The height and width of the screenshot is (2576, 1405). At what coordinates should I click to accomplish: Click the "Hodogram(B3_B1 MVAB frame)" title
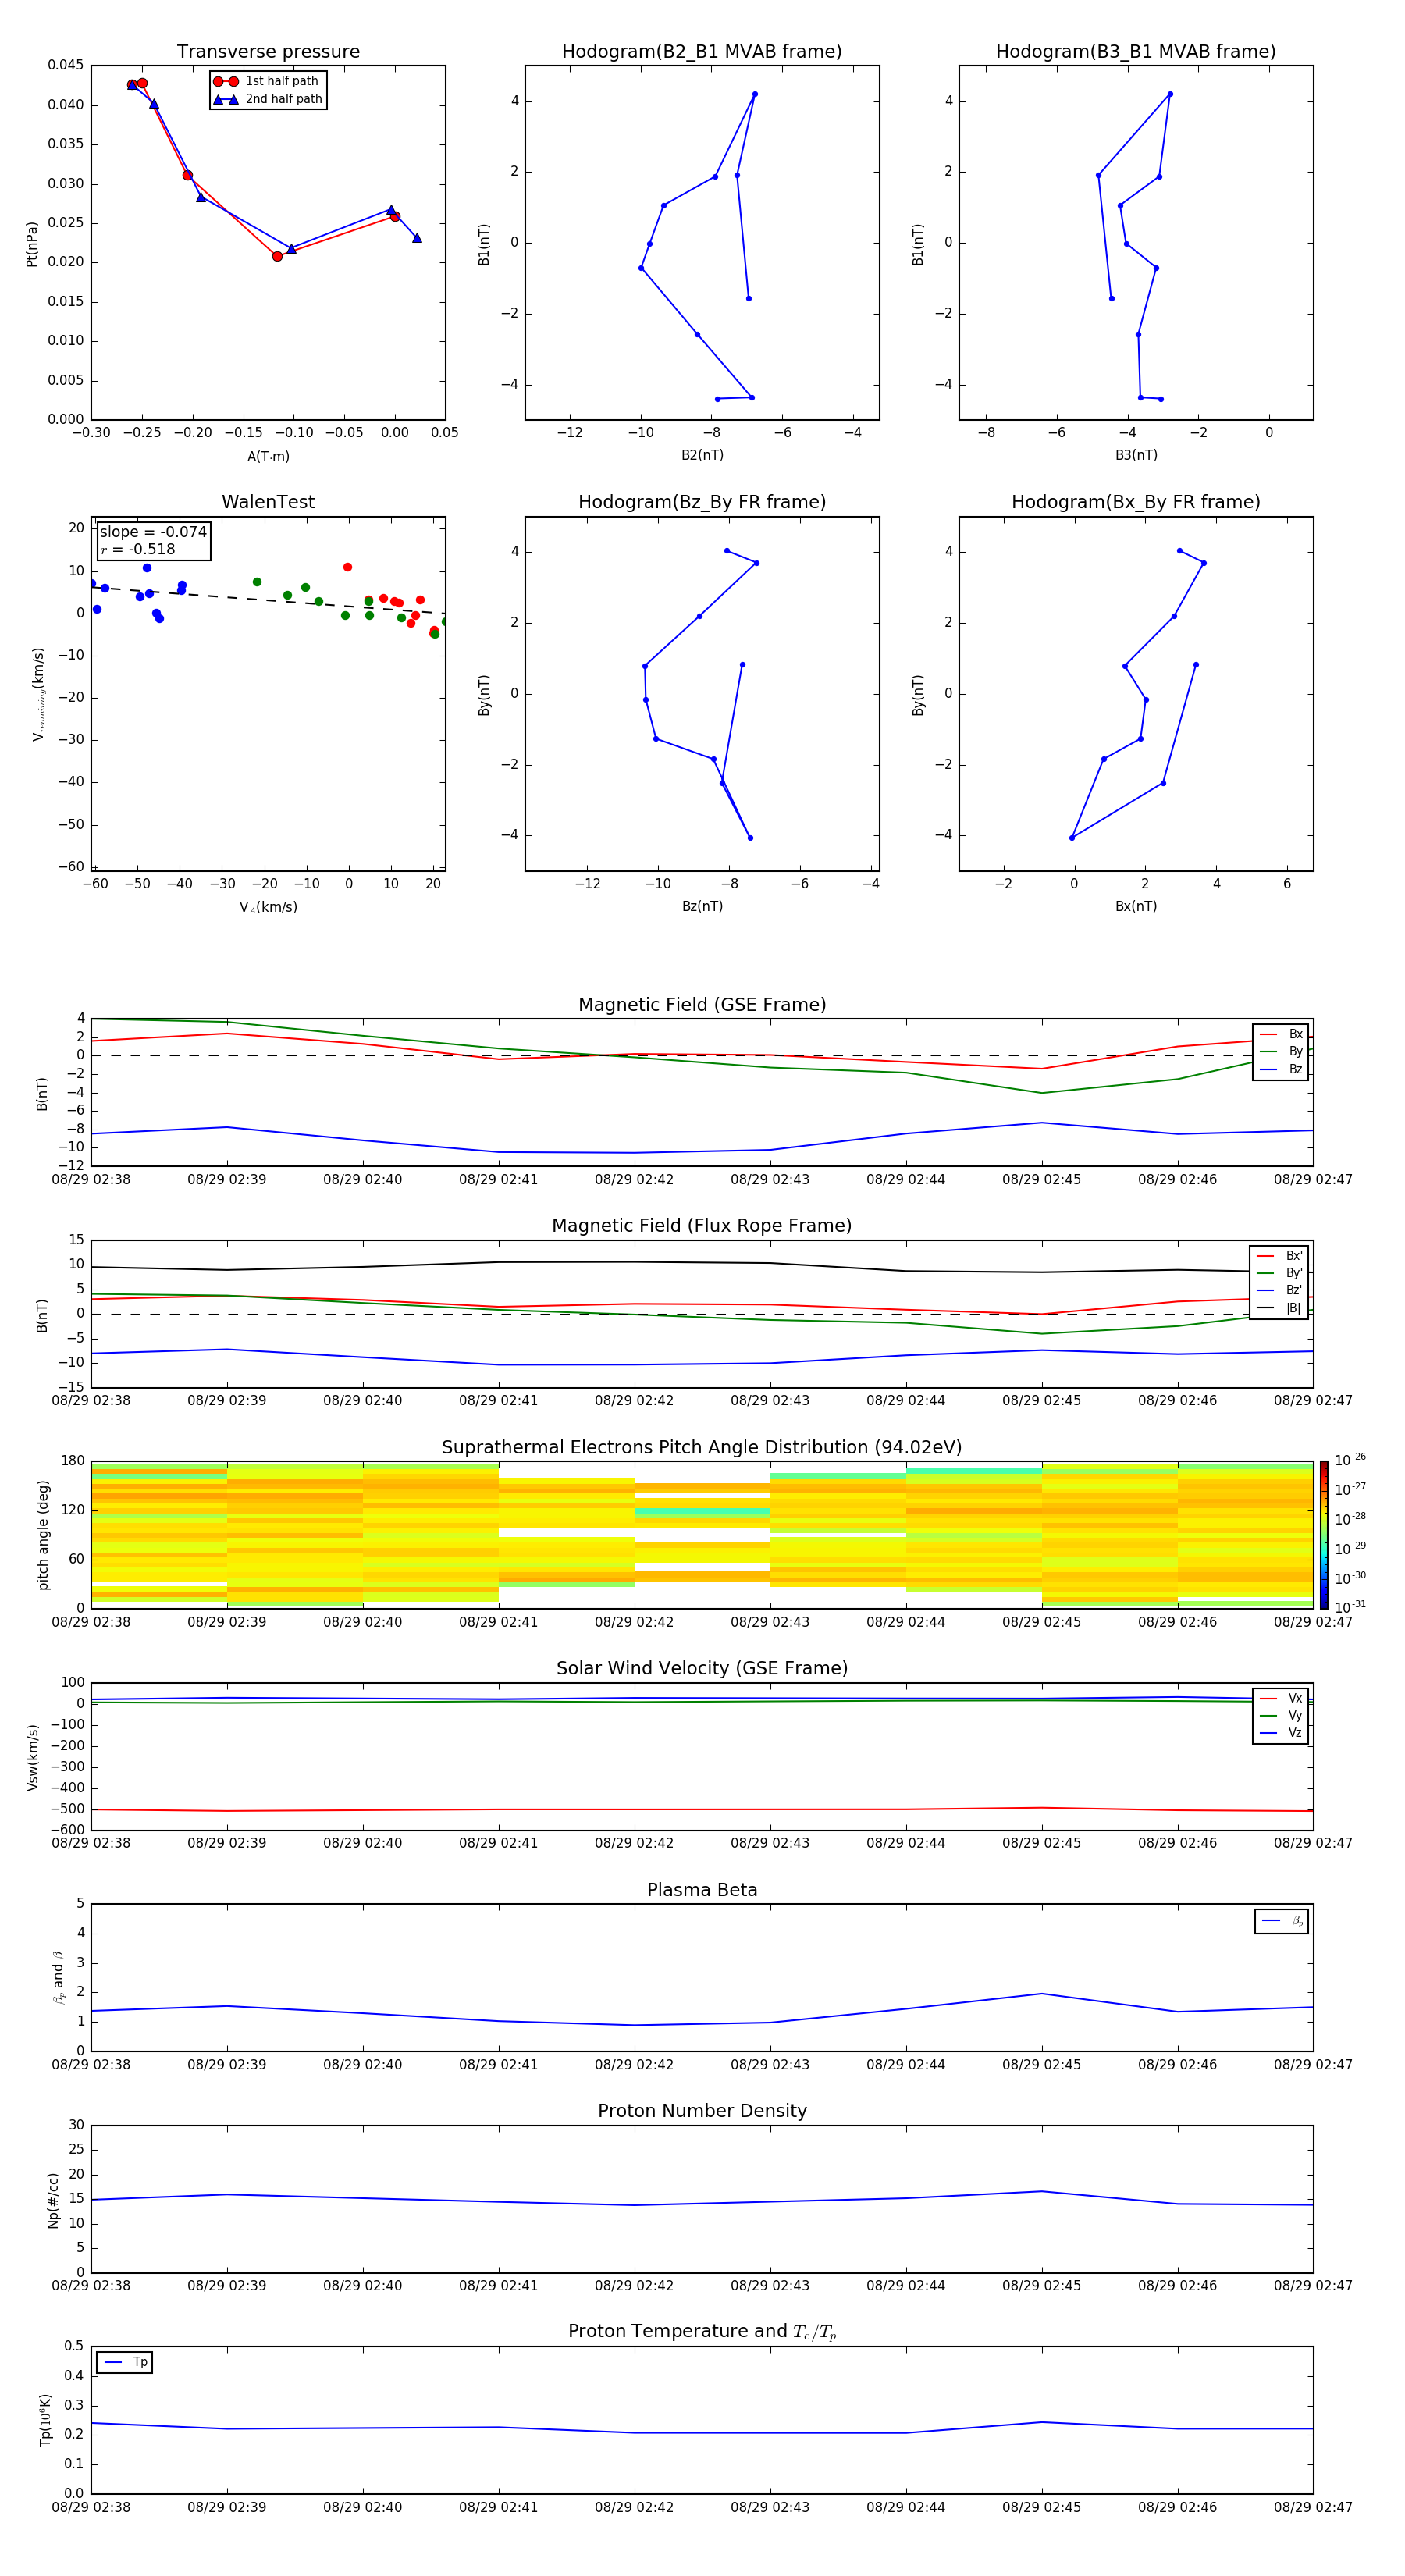coord(1136,51)
